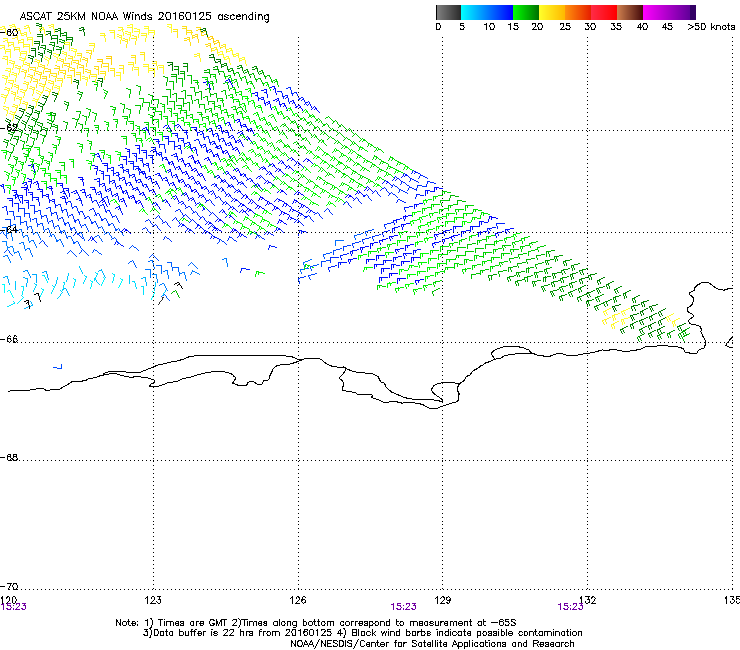This screenshot has width=740, height=650.
Task: Click the '-62' latitude label
Action: (9, 128)
